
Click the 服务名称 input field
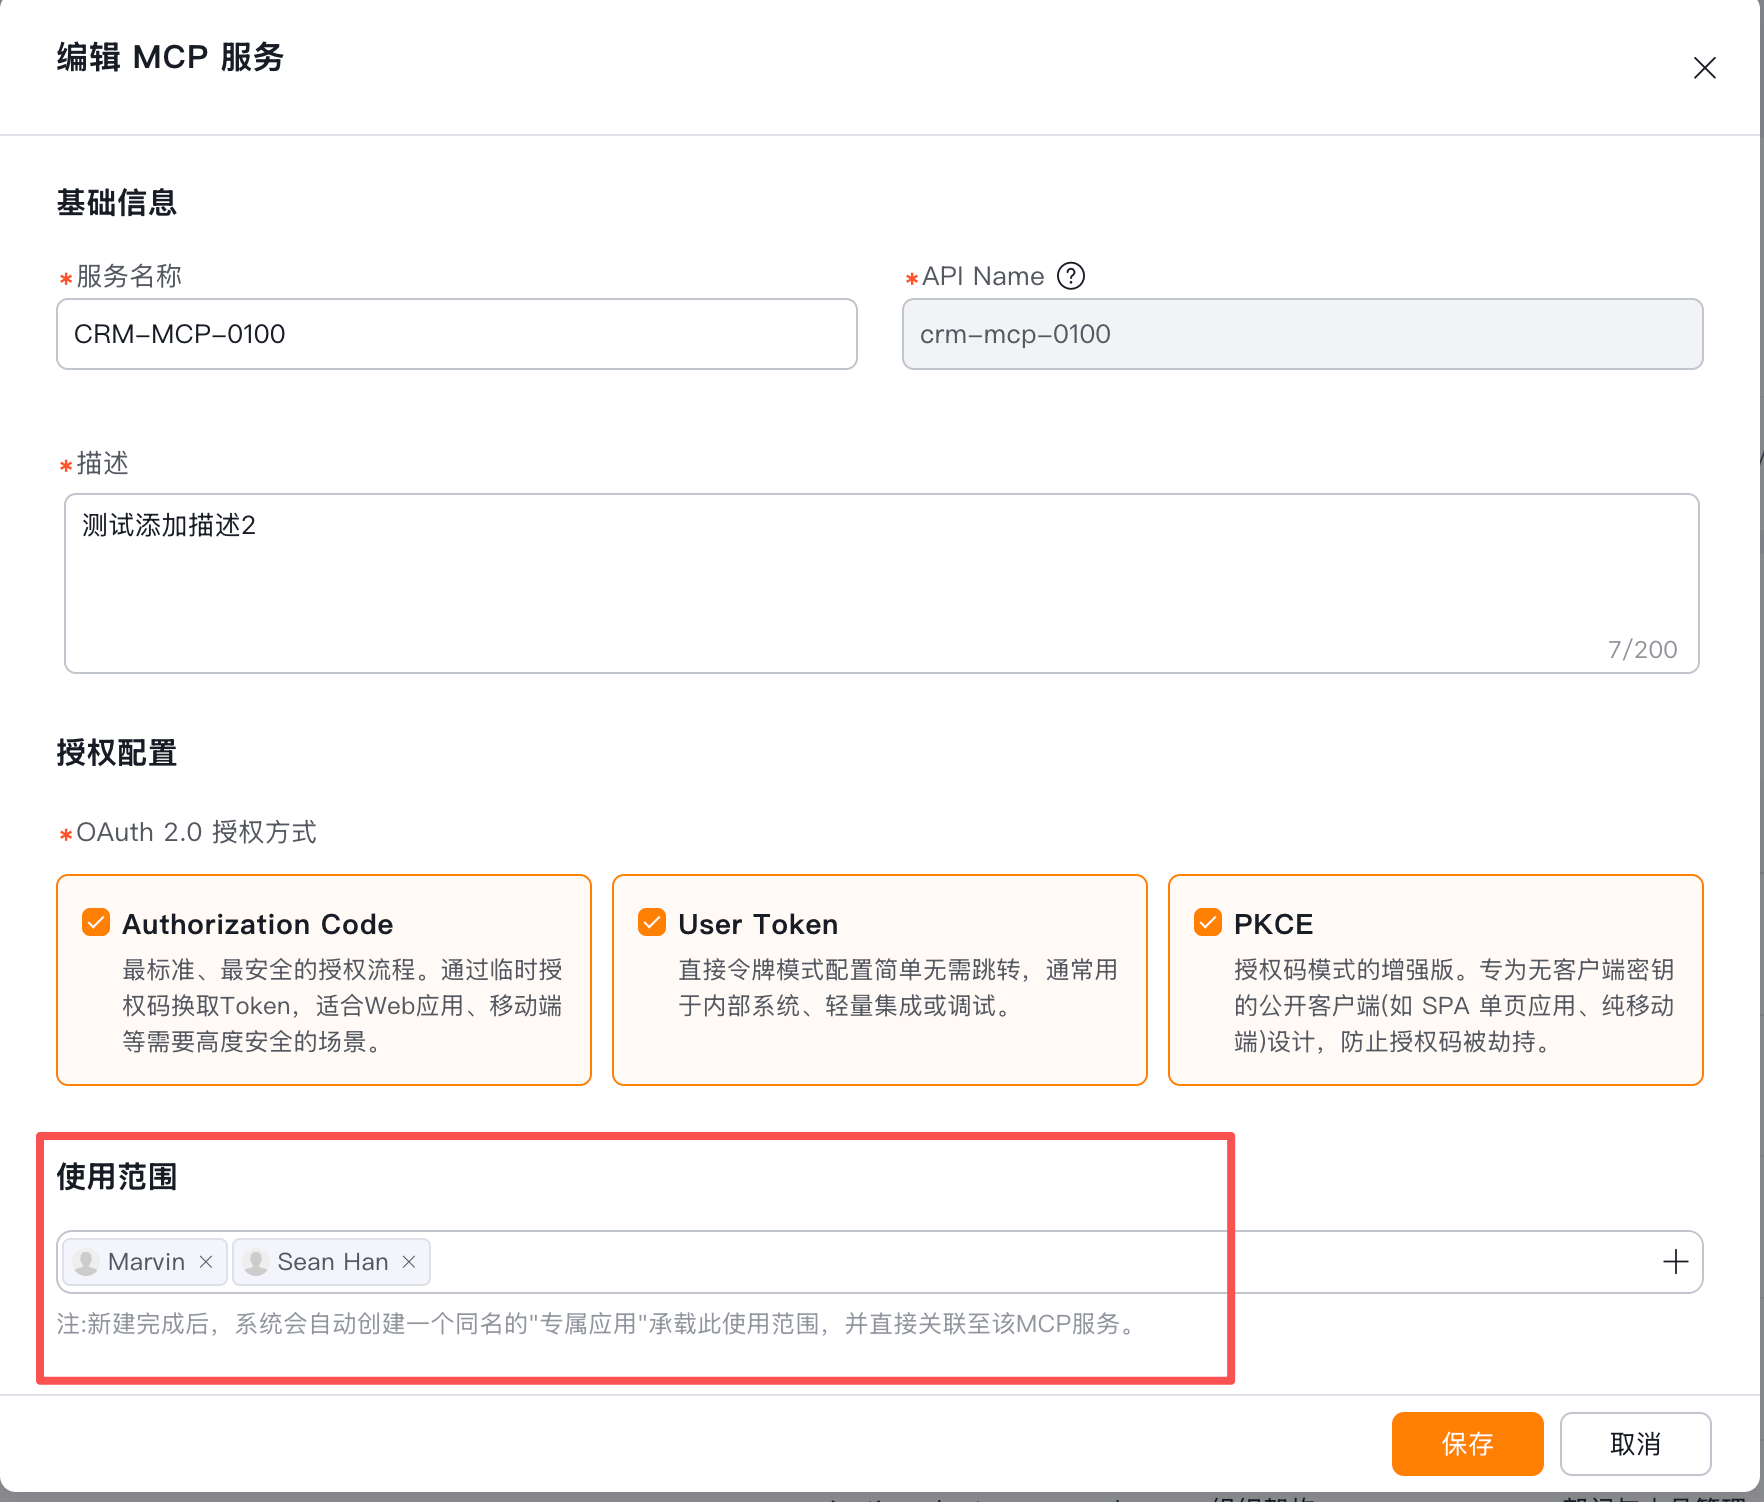tap(457, 334)
